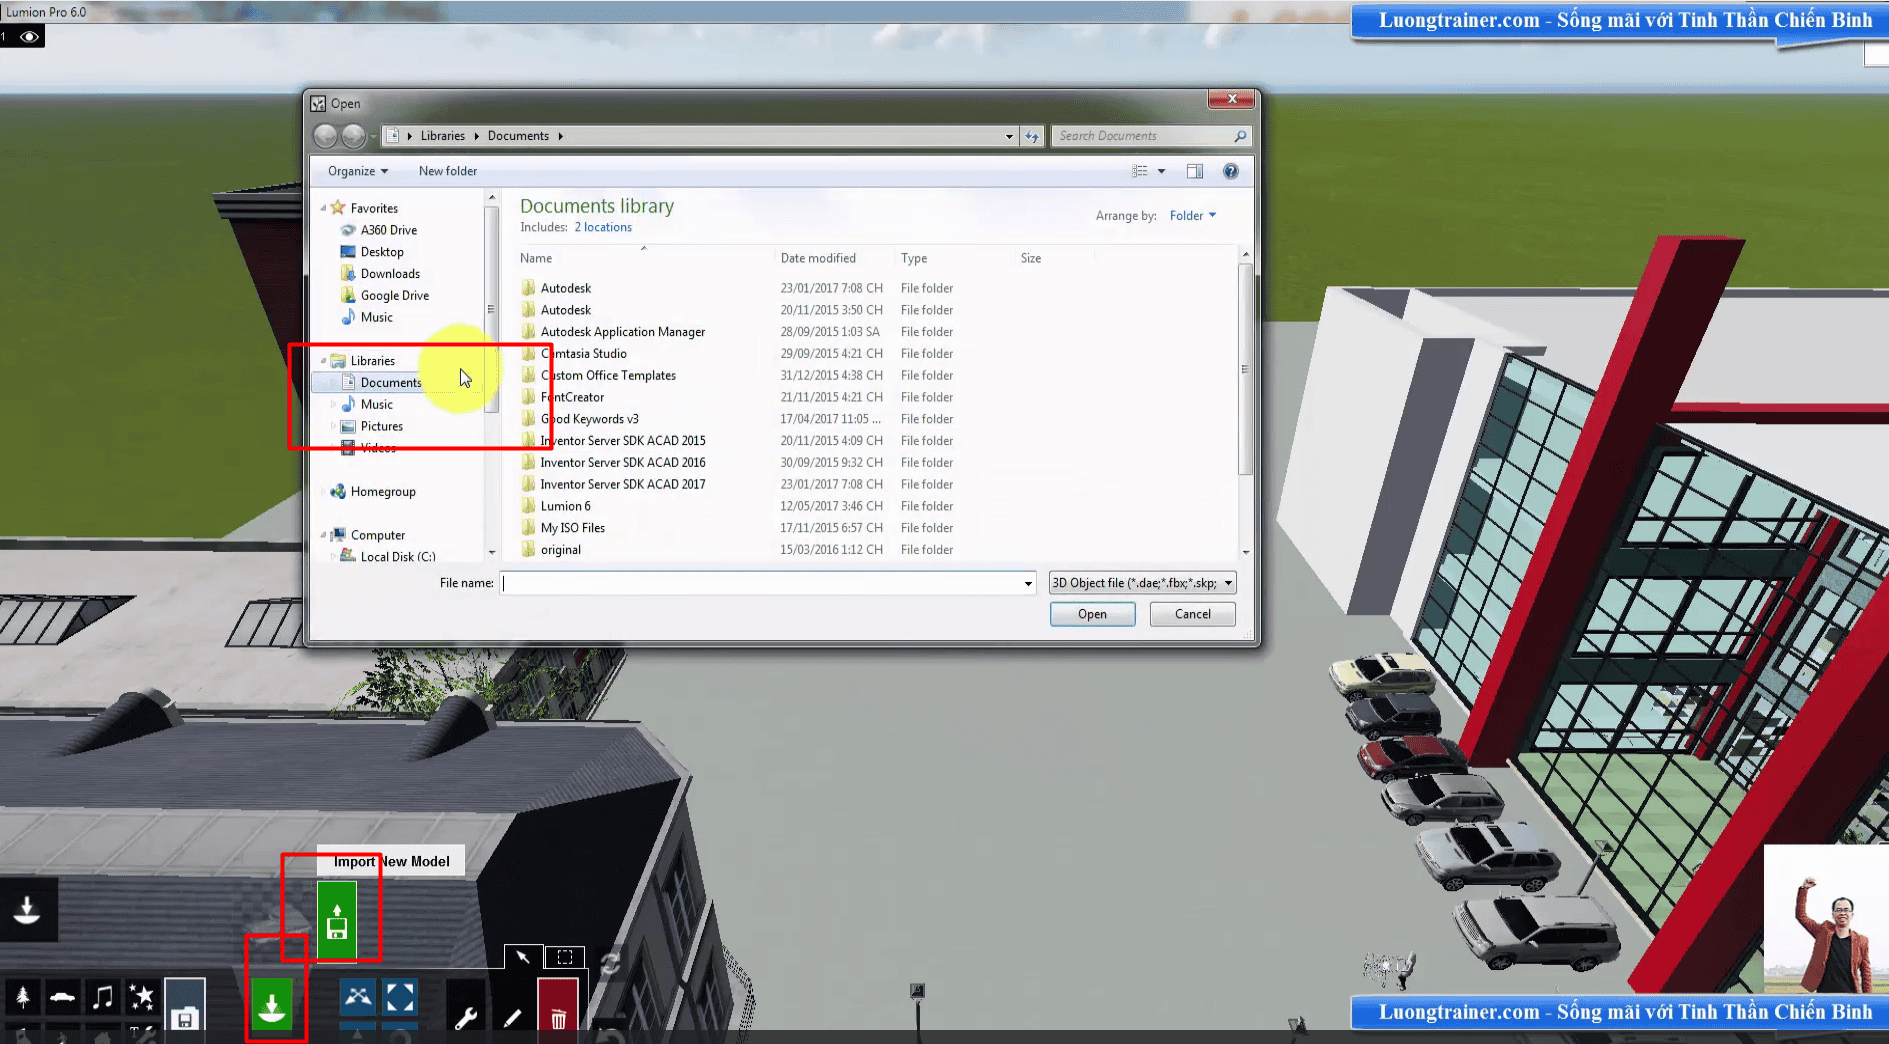
Task: Select Music under Libraries
Action: [377, 405]
